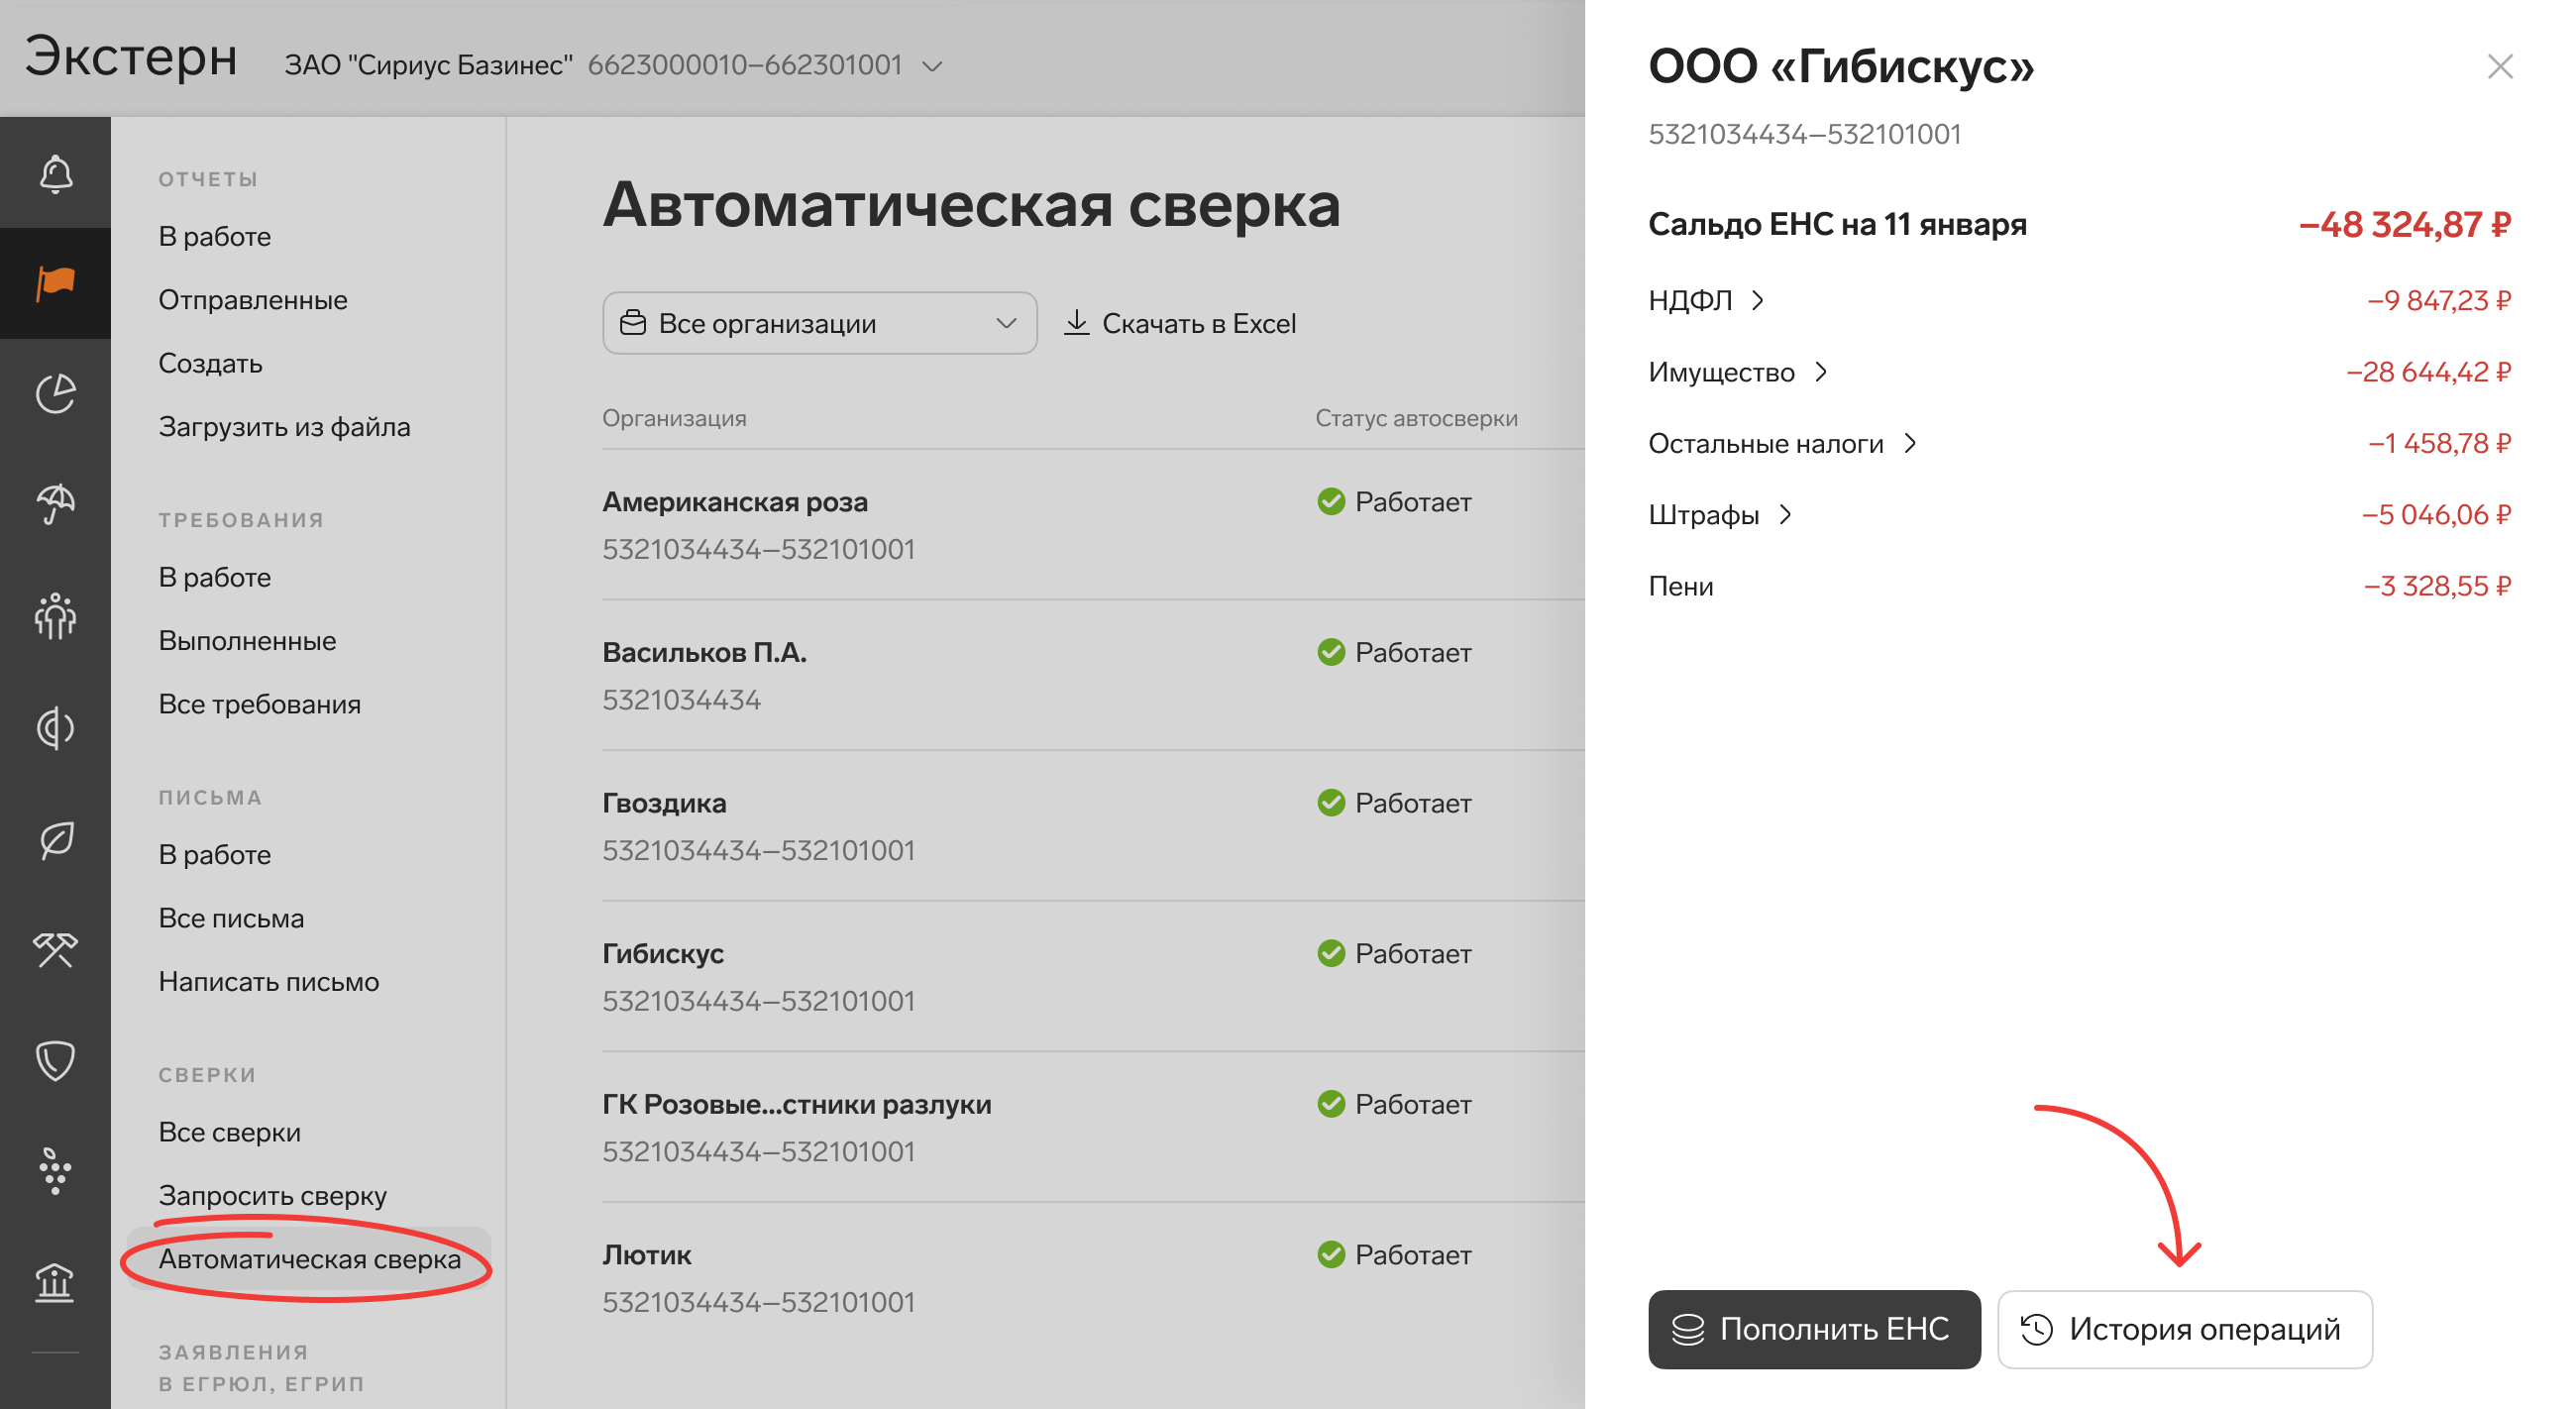Open Отправленные reports
This screenshot has width=2576, height=1409.
[252, 299]
